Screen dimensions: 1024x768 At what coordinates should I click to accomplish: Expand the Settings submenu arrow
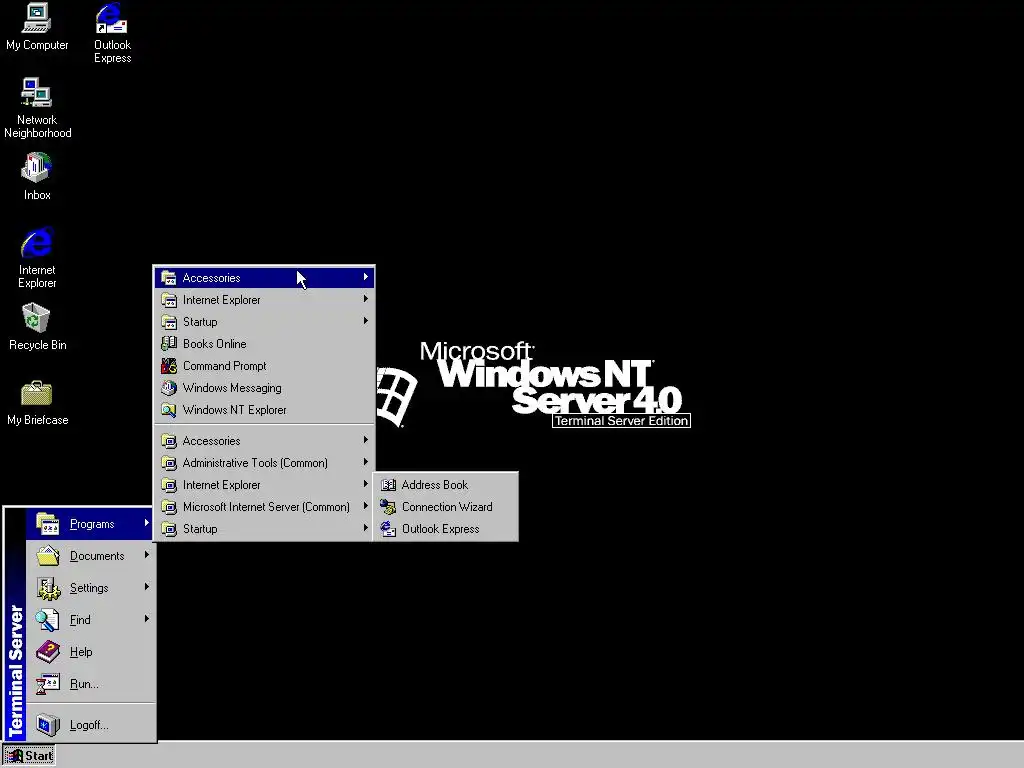(x=146, y=586)
